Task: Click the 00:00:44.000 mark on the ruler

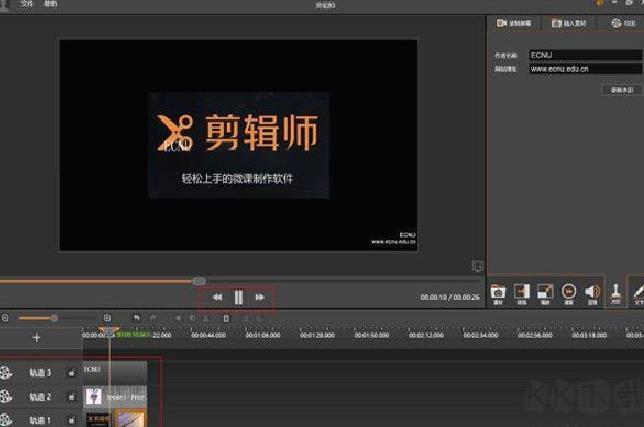Action: pyautogui.click(x=209, y=335)
